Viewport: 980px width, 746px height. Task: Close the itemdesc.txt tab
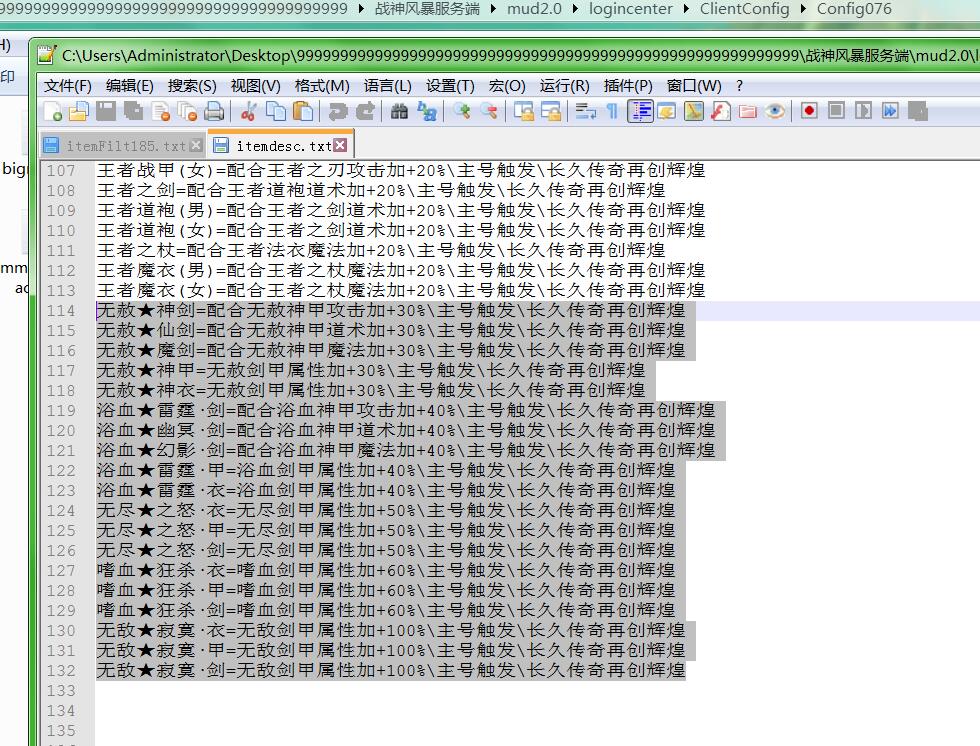tap(340, 146)
